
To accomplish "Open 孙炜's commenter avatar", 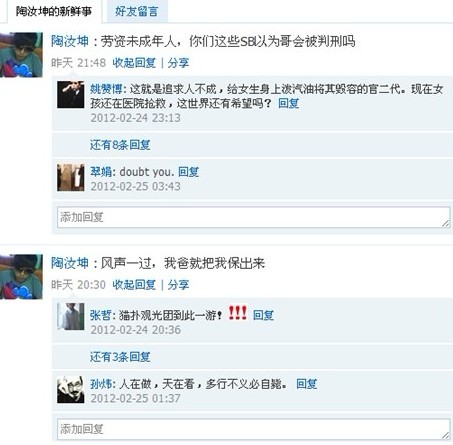I will 70,389.
